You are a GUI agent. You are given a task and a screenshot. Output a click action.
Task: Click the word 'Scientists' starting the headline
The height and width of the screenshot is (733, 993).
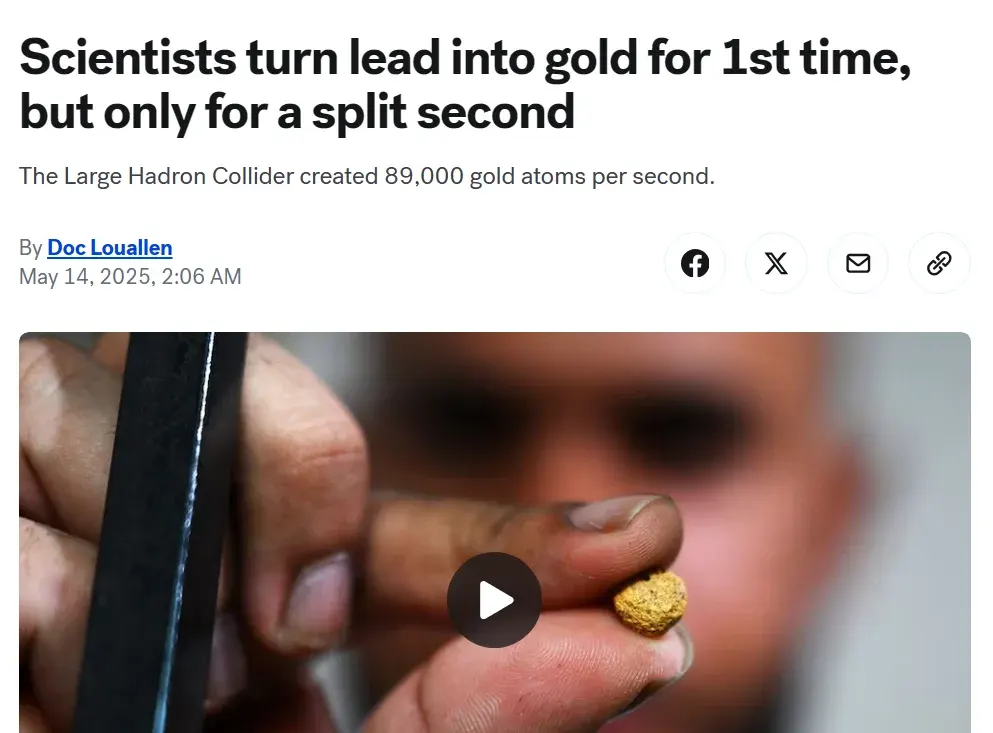point(127,58)
